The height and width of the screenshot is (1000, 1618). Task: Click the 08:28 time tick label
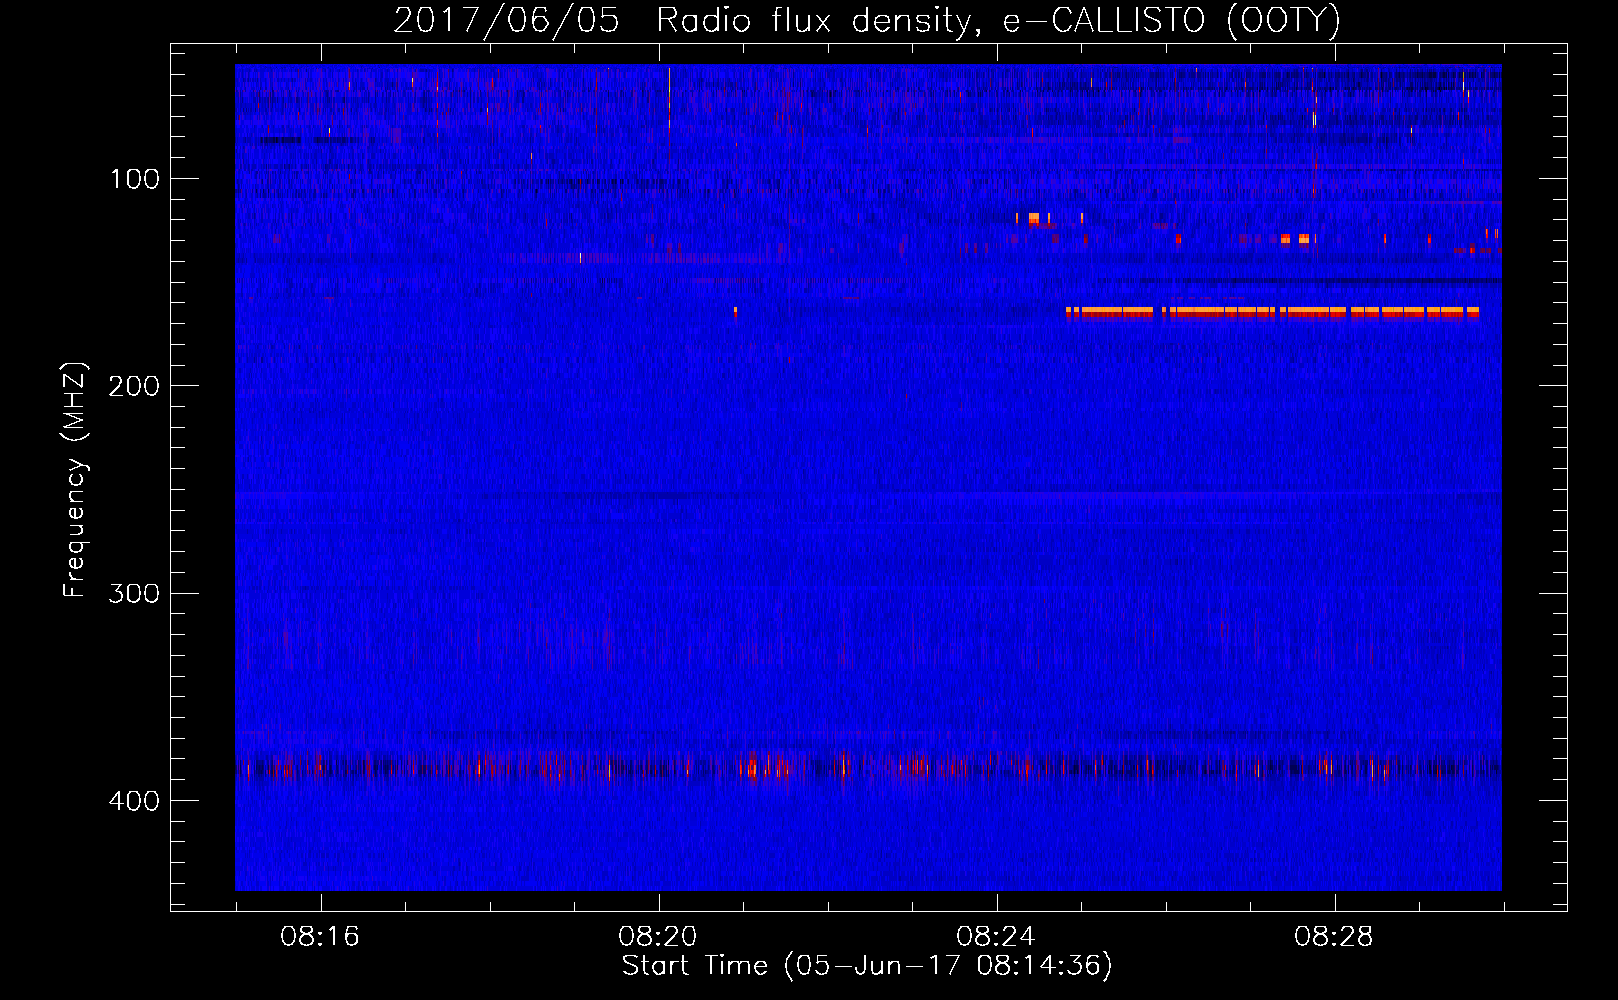point(1334,937)
